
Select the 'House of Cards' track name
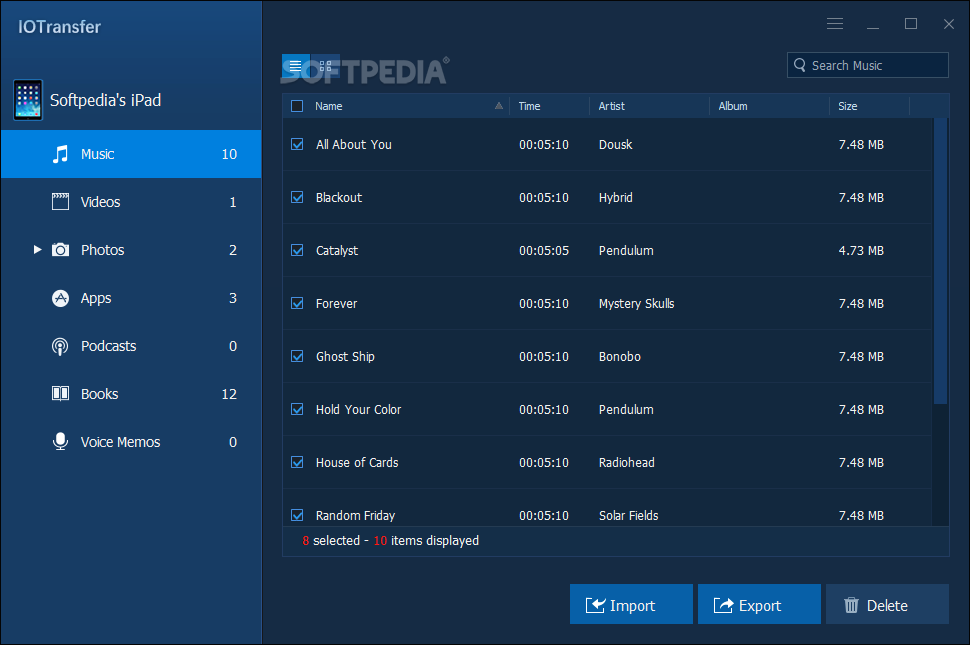click(x=357, y=463)
